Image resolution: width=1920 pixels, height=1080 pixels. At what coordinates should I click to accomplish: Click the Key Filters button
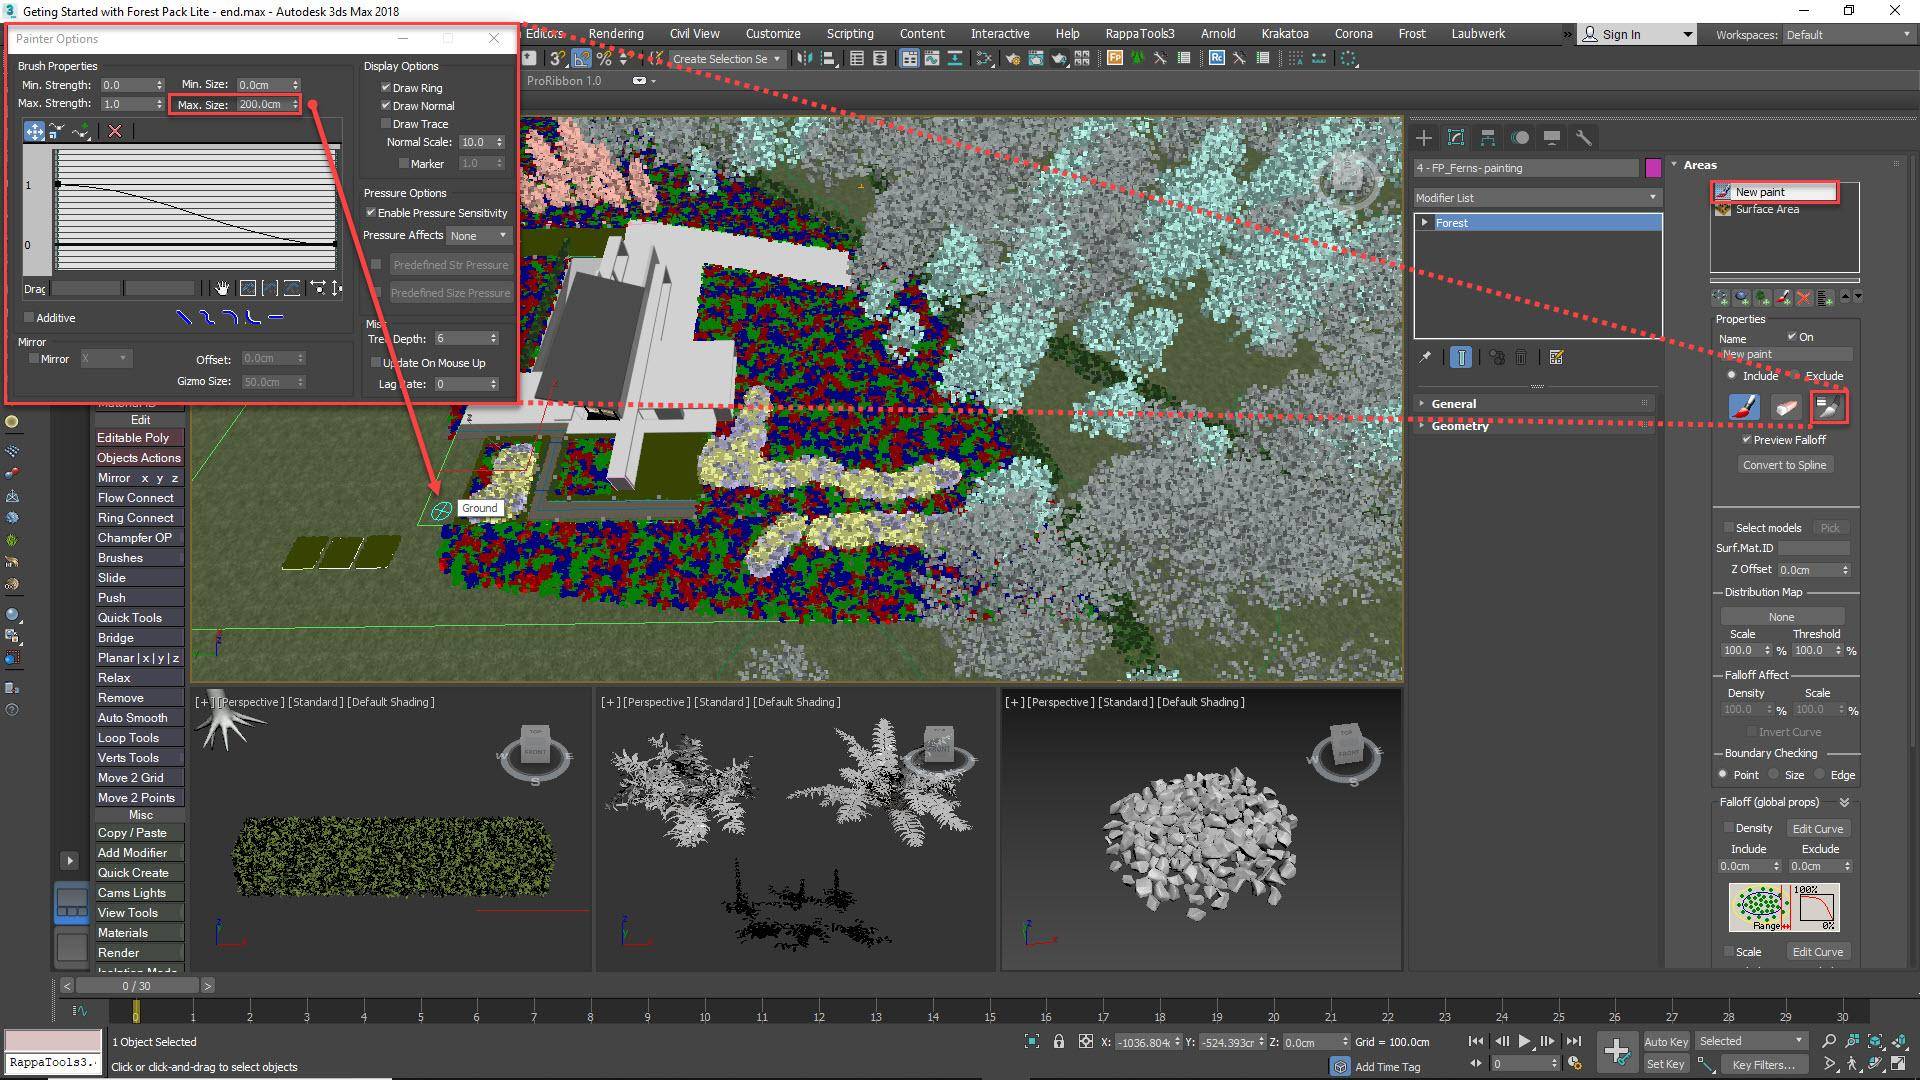pyautogui.click(x=1763, y=1064)
